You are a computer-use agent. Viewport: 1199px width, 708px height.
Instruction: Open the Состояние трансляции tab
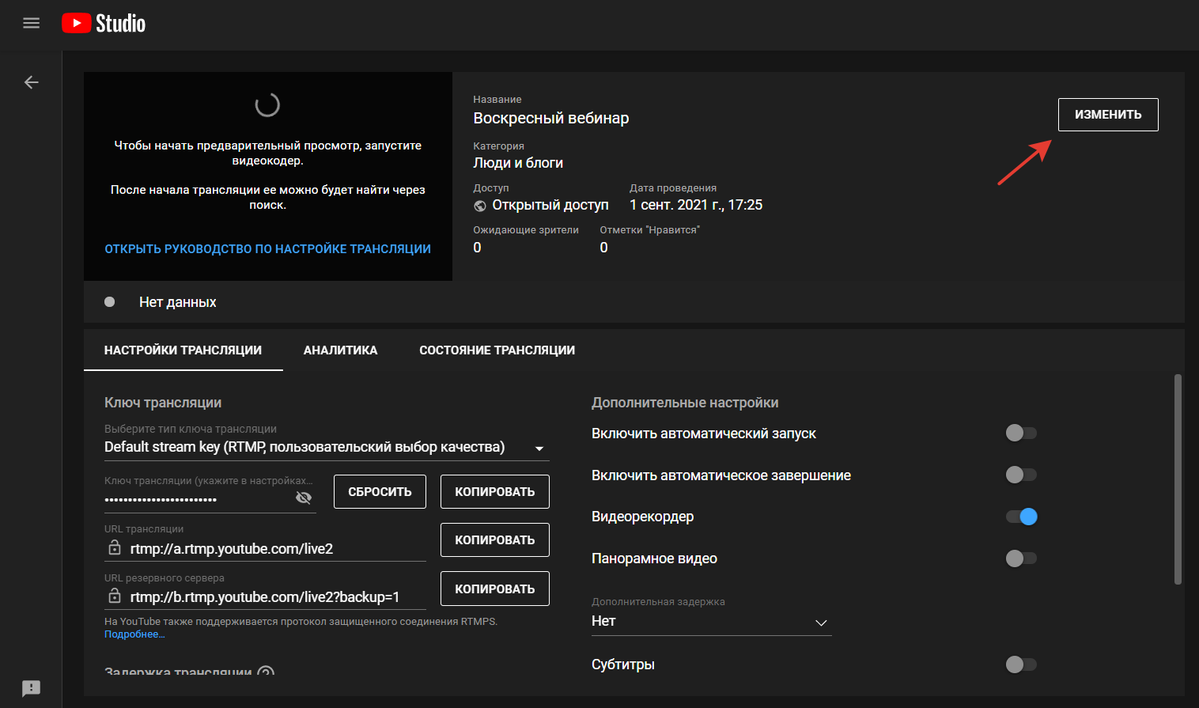tap(497, 350)
